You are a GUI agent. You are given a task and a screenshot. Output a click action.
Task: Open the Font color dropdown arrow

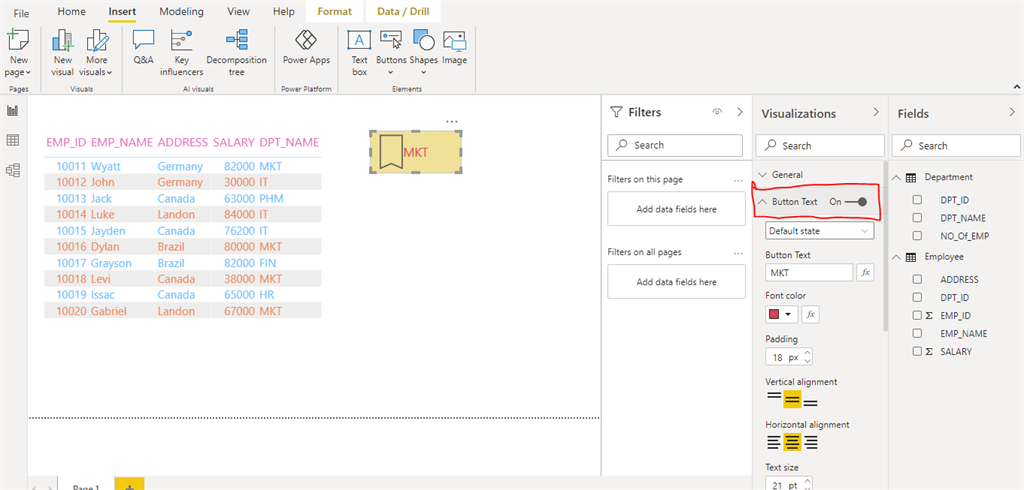pyautogui.click(x=788, y=314)
